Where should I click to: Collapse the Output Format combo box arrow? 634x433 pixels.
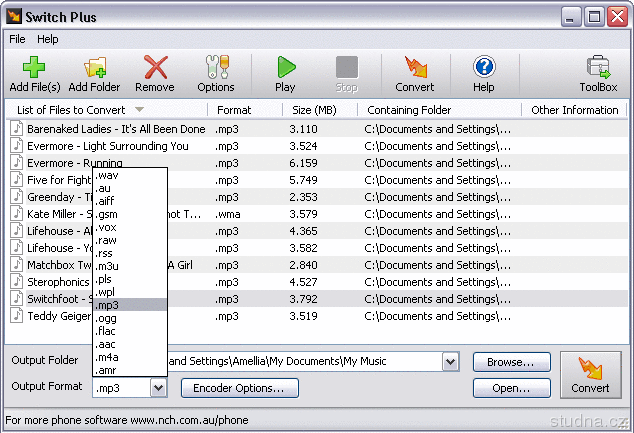158,388
